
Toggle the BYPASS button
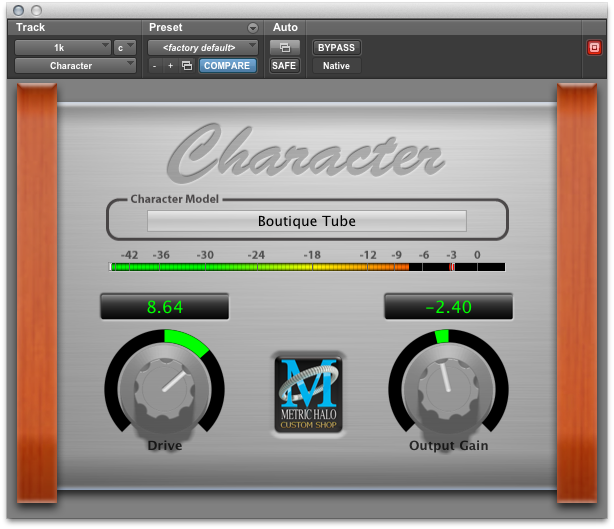(x=336, y=48)
